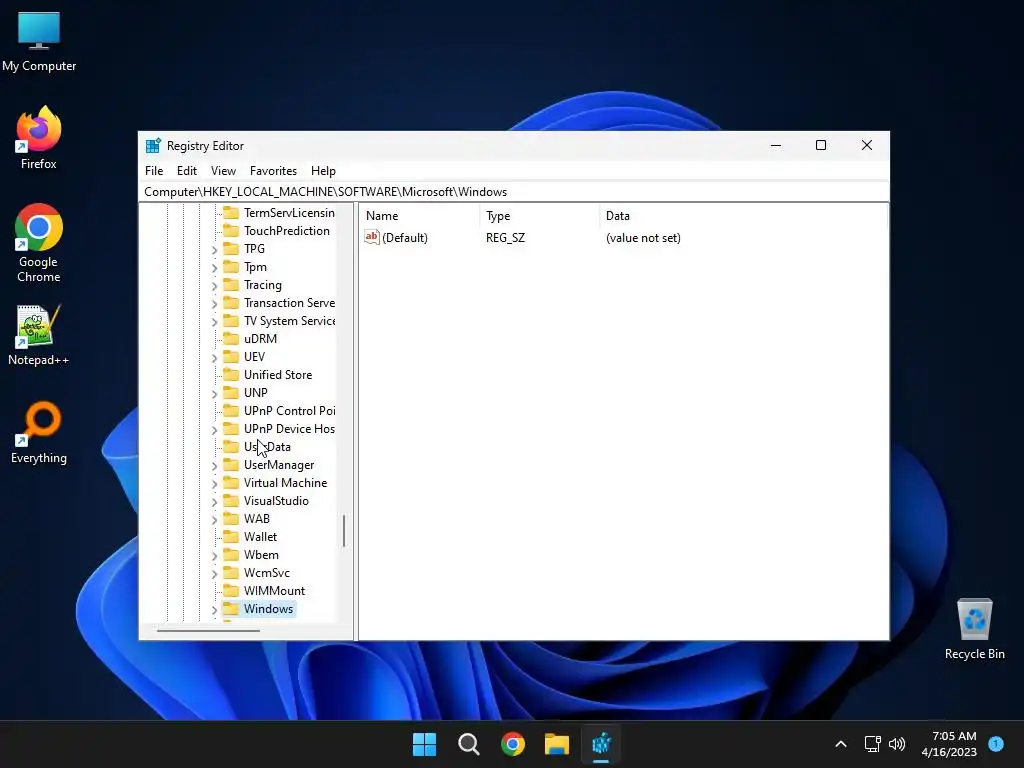Viewport: 1024px width, 768px height.
Task: Expand the UPnP Device Host key
Action: pyautogui.click(x=214, y=430)
